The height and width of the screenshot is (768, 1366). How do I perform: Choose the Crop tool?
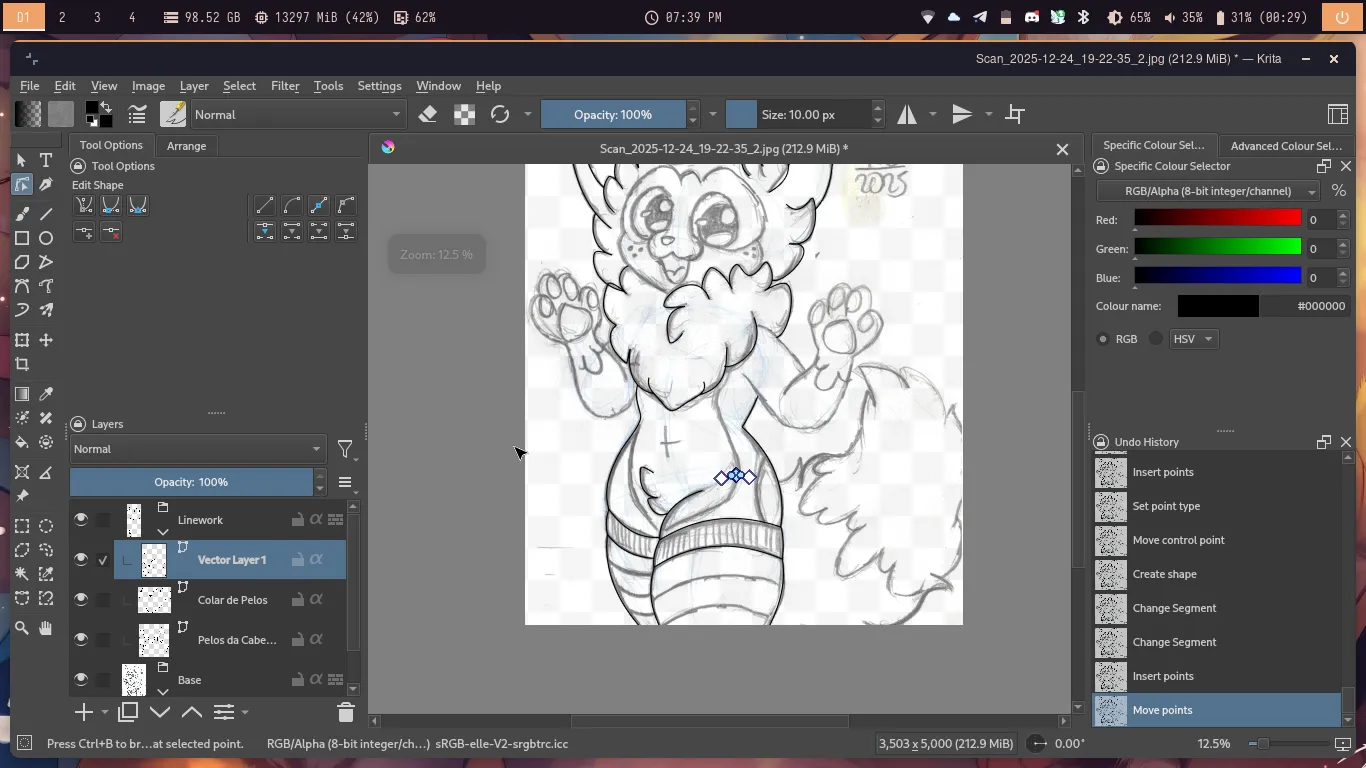pyautogui.click(x=22, y=365)
